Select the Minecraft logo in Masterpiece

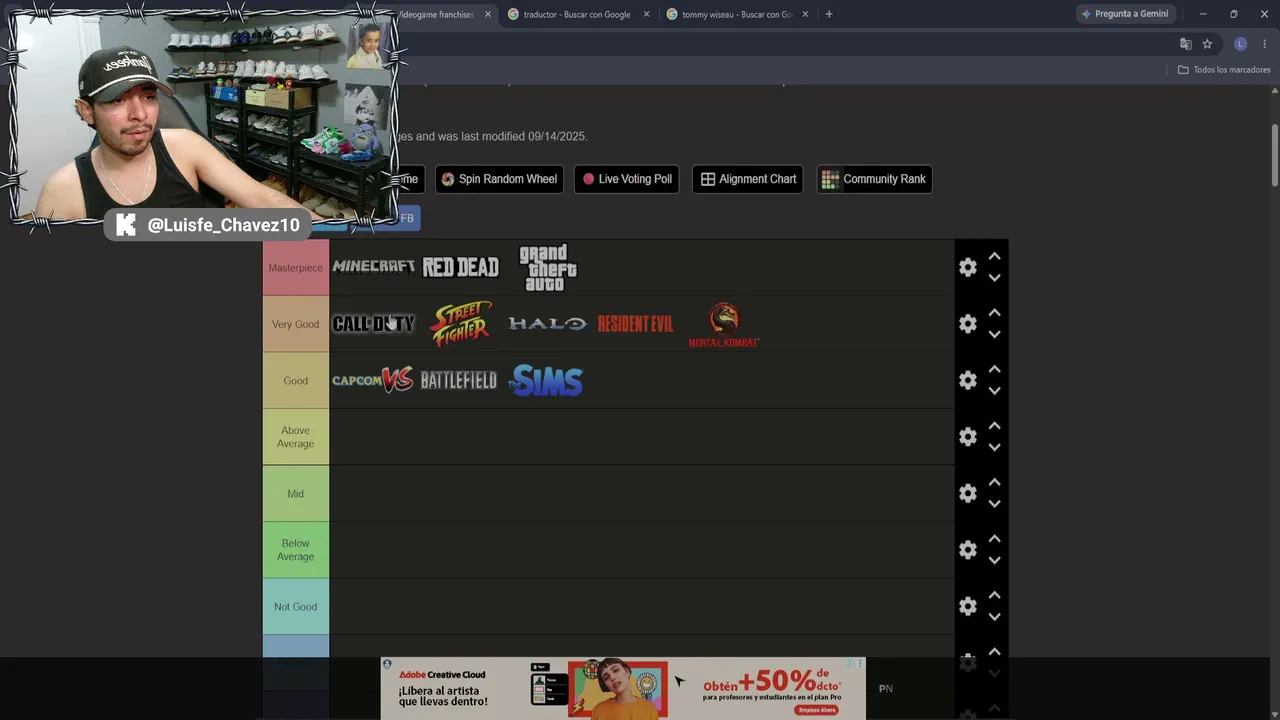click(x=373, y=267)
